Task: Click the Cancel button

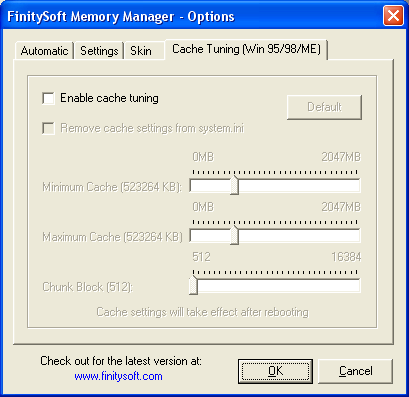Action: (x=356, y=371)
